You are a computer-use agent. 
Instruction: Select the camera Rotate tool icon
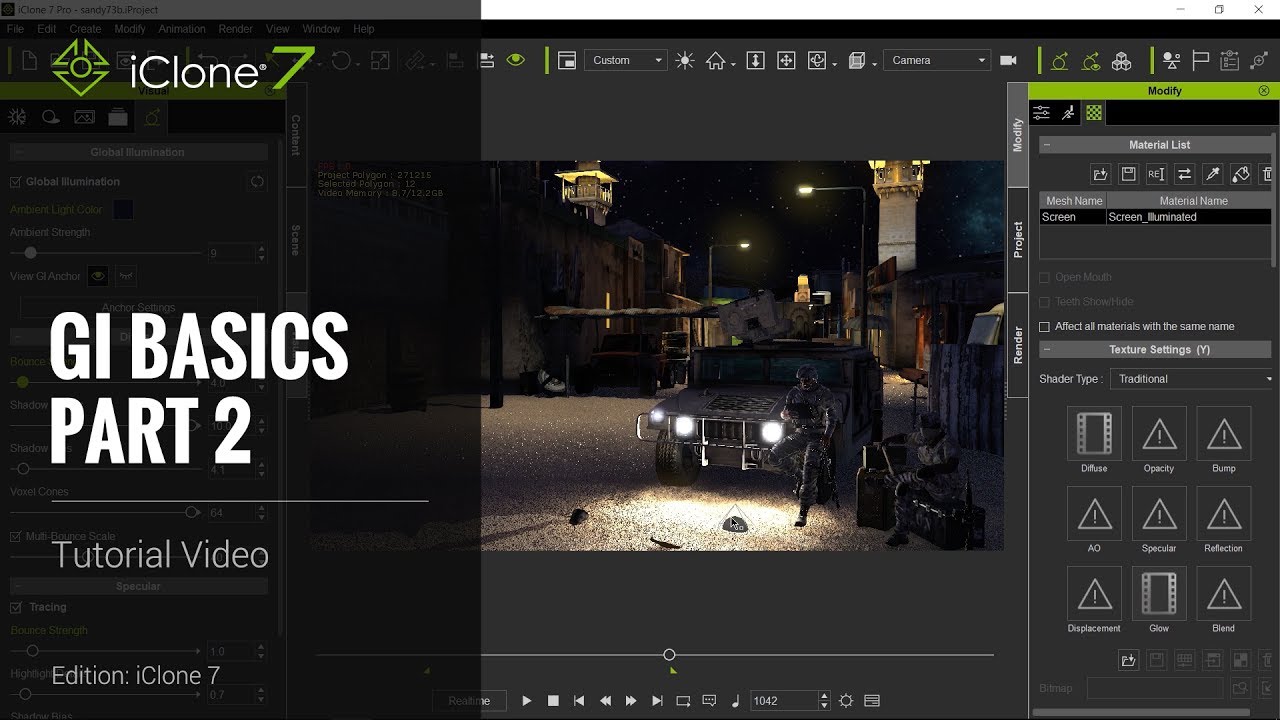pyautogui.click(x=817, y=60)
